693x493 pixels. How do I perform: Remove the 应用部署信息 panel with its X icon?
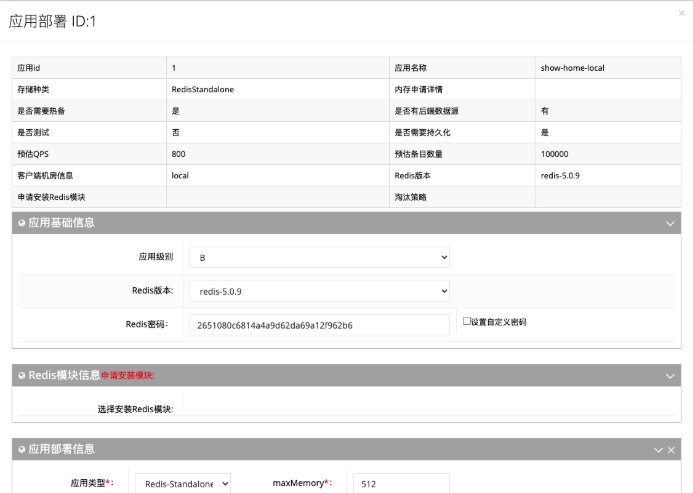[672, 450]
